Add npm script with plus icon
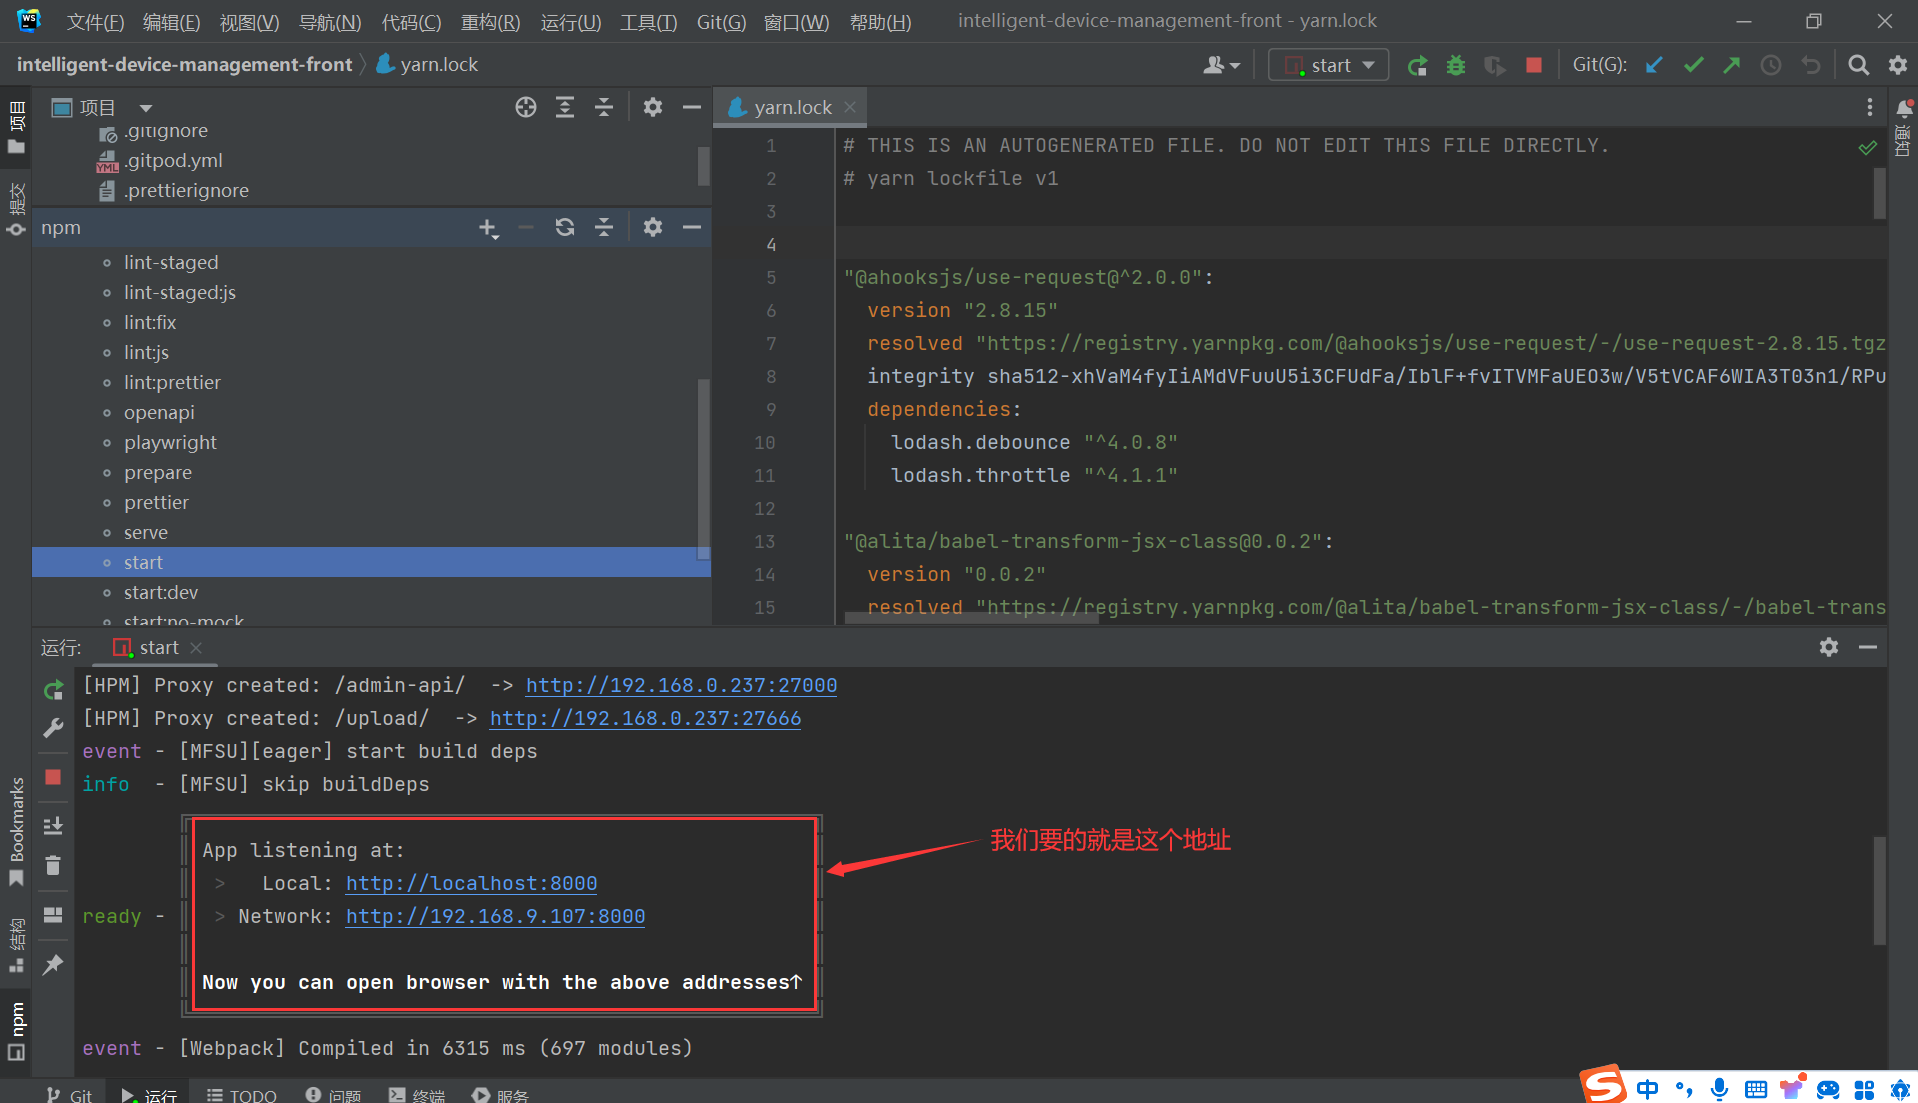This screenshot has height=1103, width=1918. click(487, 228)
